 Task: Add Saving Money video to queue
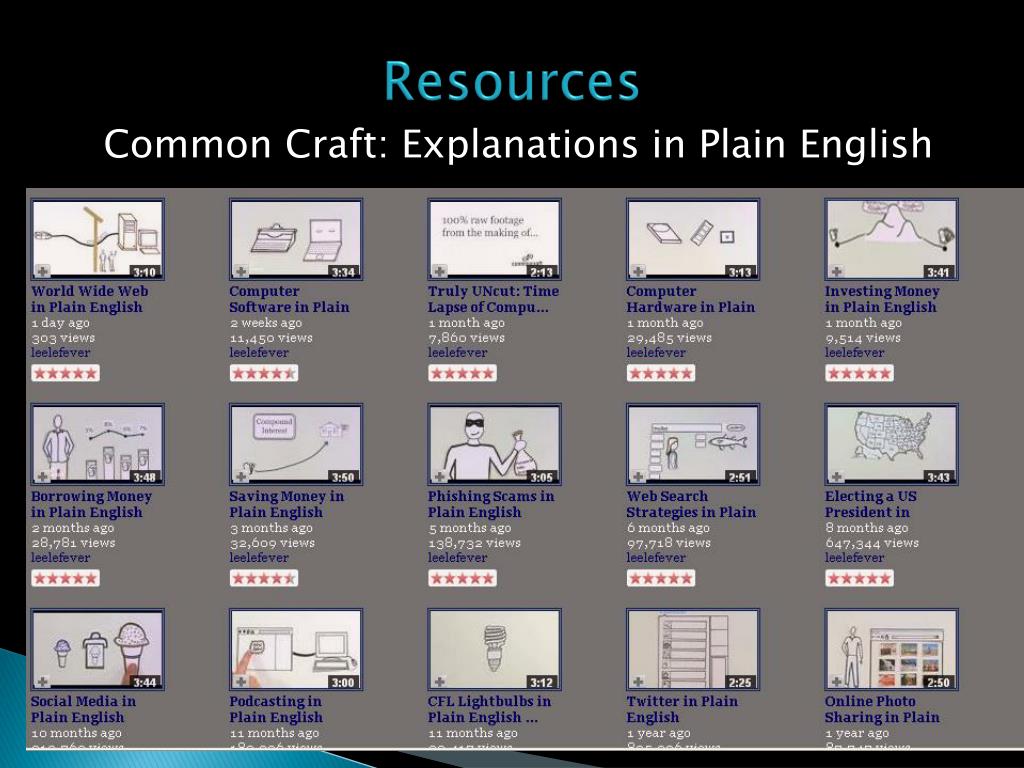pos(241,475)
